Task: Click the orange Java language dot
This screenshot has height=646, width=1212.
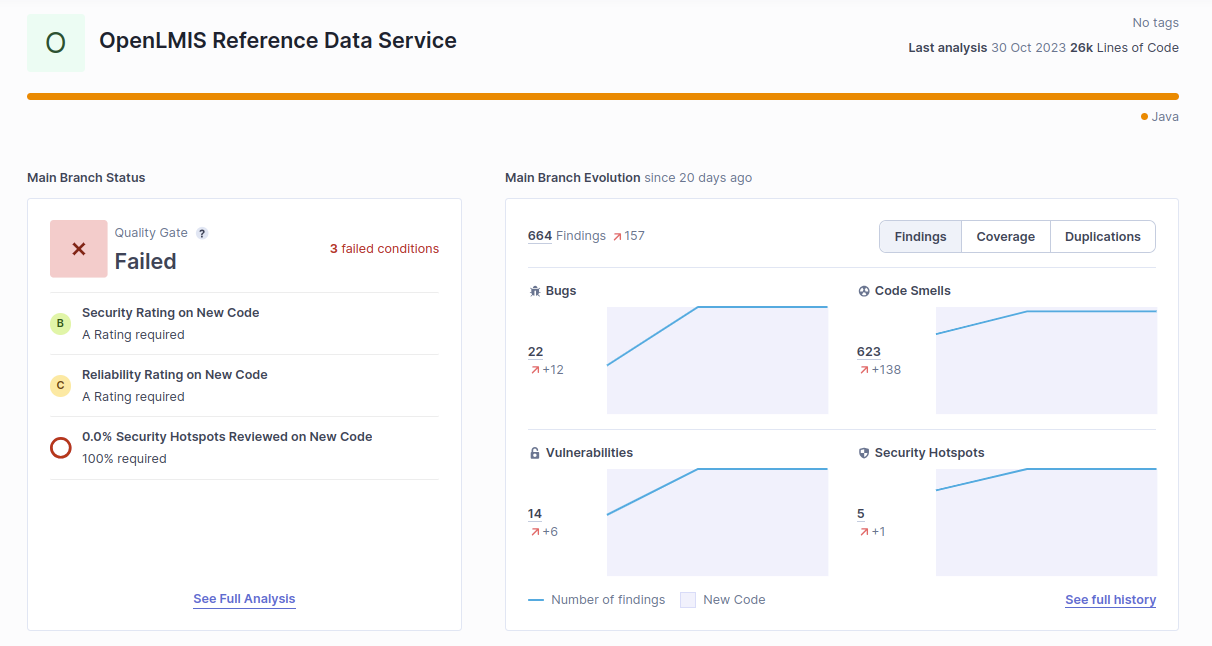Action: point(1144,117)
